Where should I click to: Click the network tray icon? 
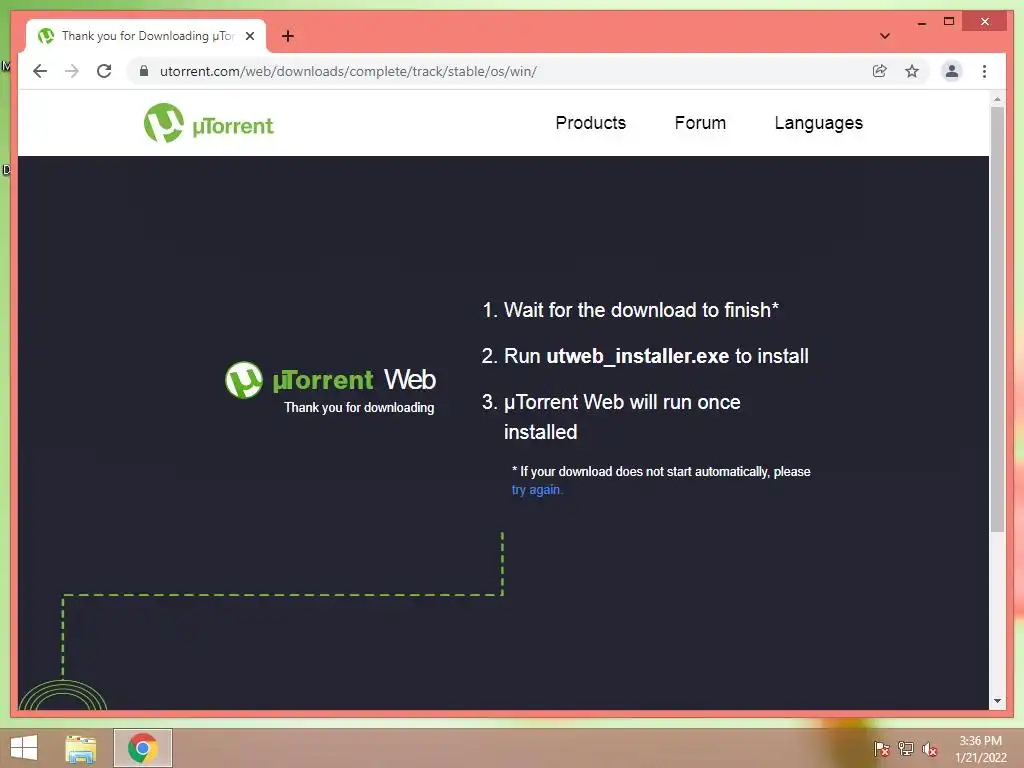(x=906, y=749)
